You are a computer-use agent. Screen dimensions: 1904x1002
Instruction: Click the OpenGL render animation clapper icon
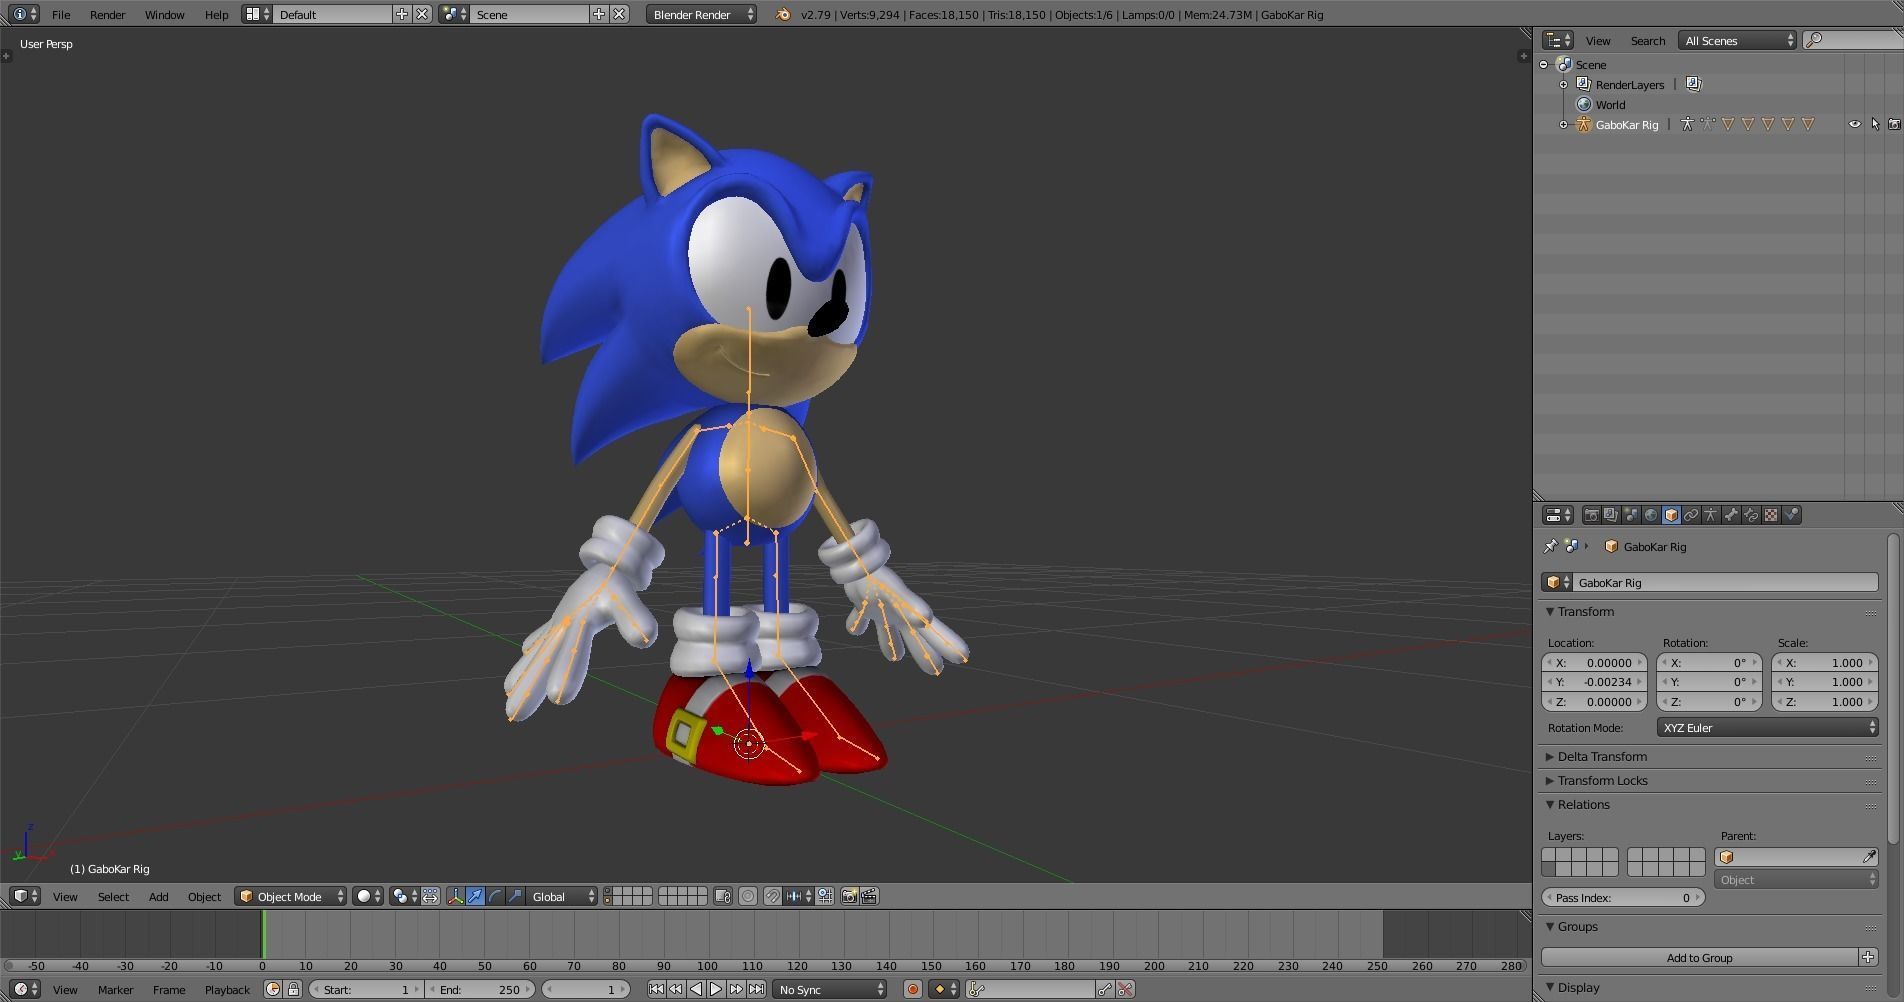point(869,896)
